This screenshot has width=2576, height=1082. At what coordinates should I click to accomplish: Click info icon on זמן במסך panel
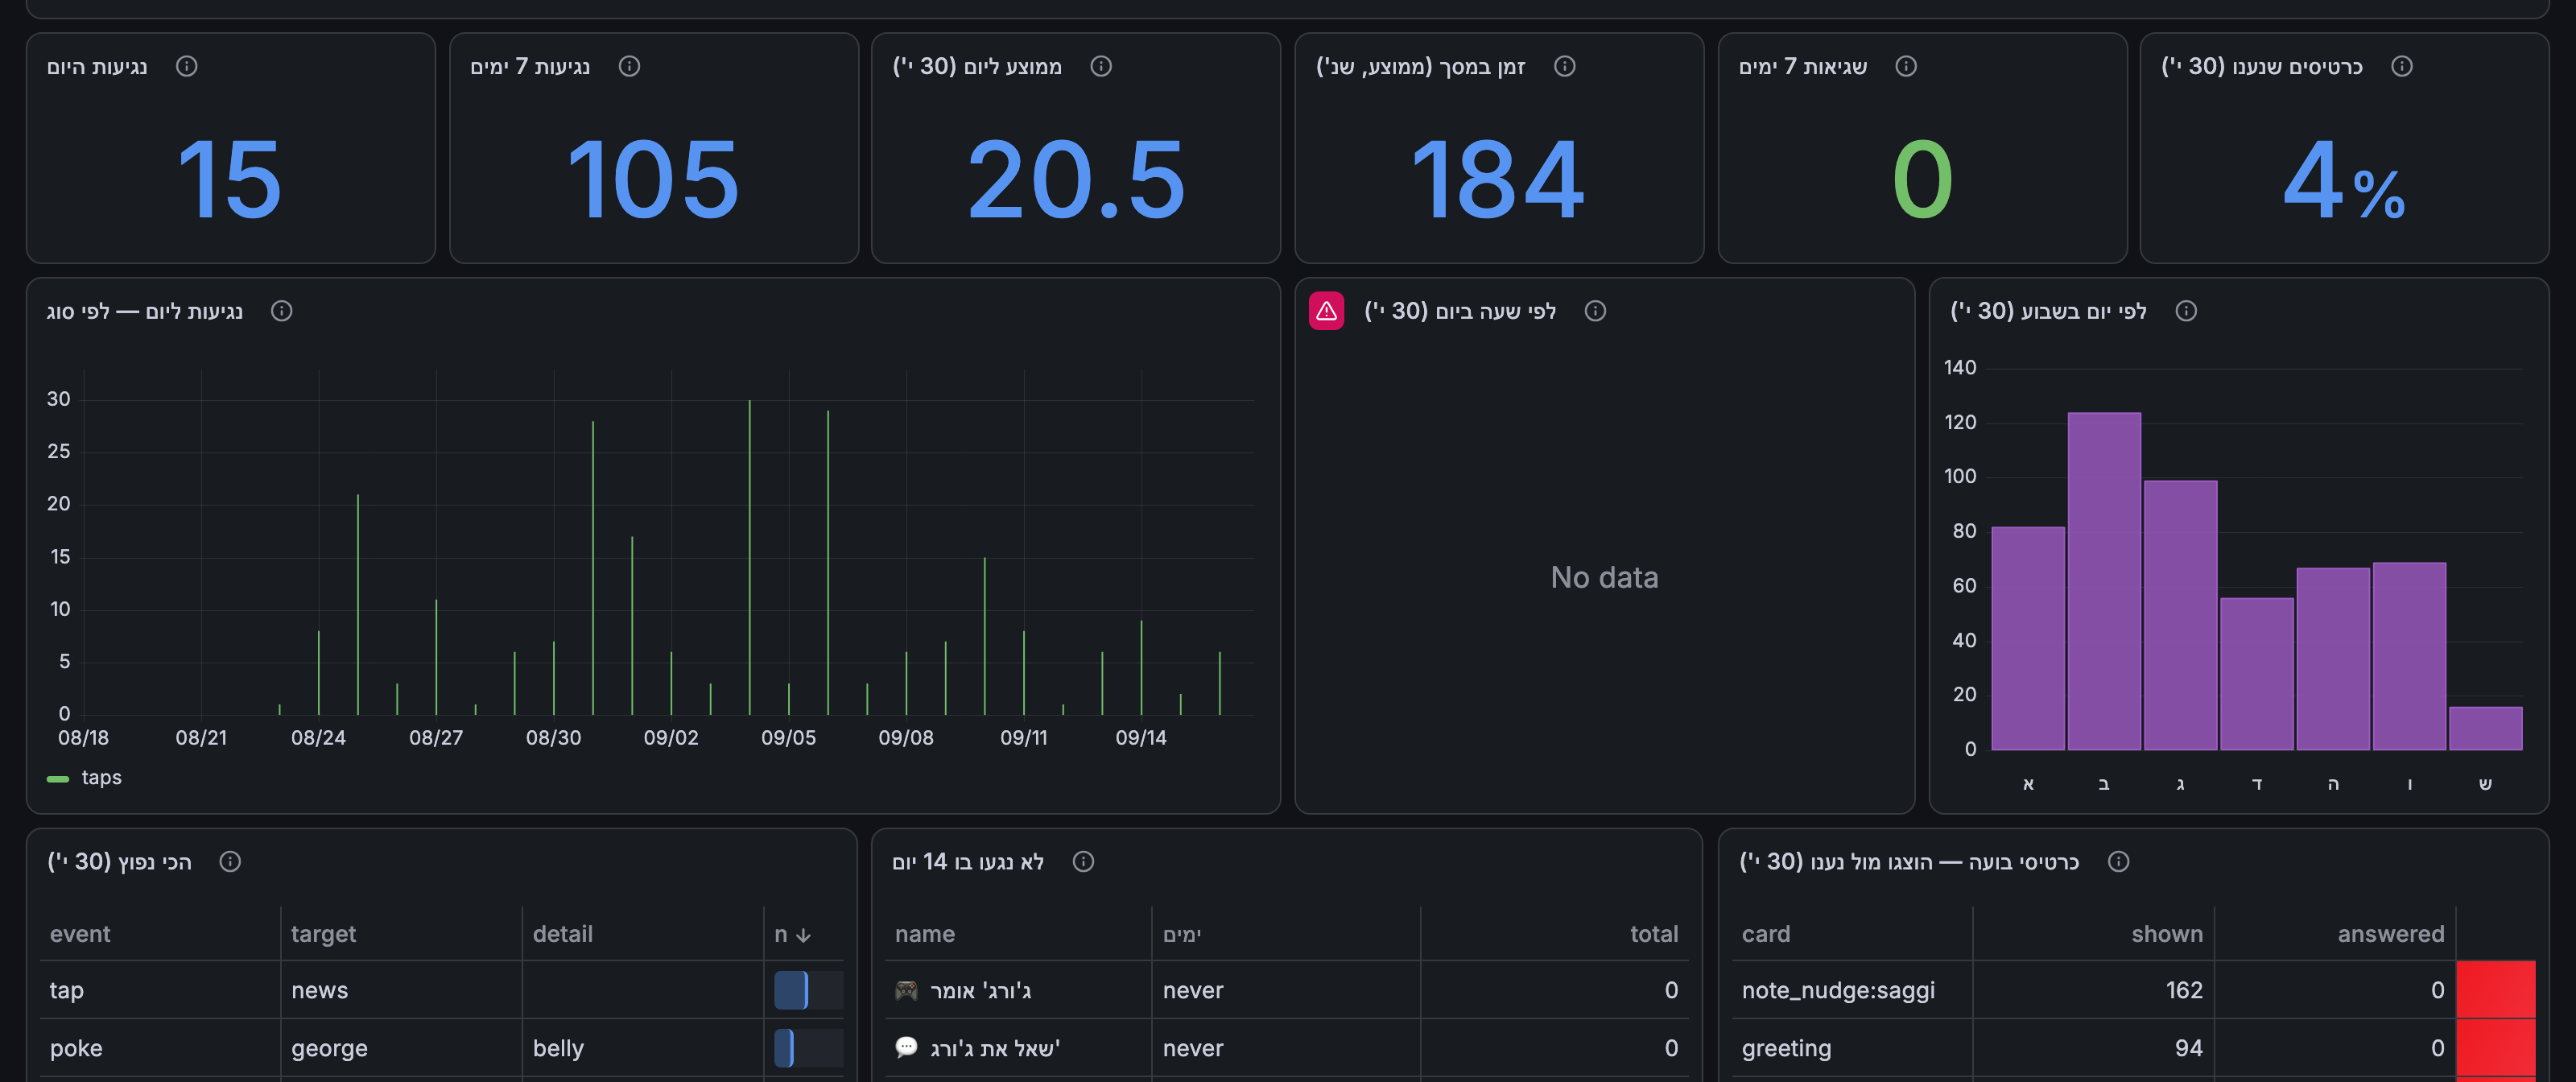point(1565,66)
